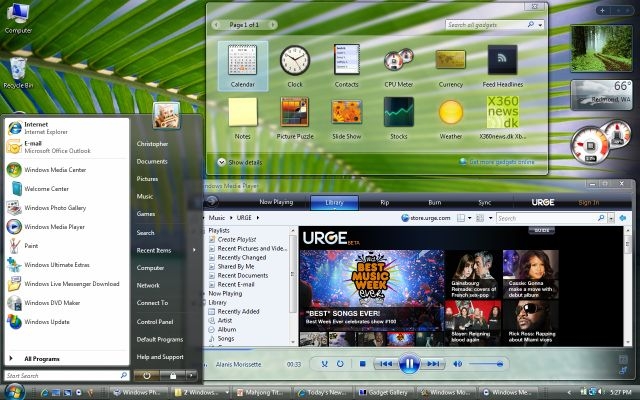
Task: Open the URGE tab
Action: 543,202
